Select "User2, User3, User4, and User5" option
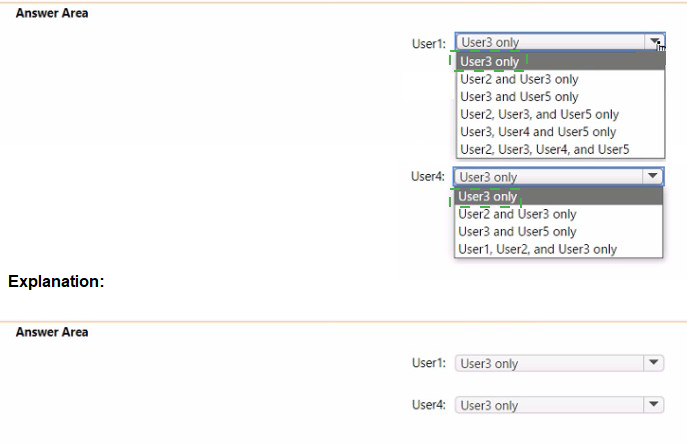687x444 pixels. tap(560, 149)
